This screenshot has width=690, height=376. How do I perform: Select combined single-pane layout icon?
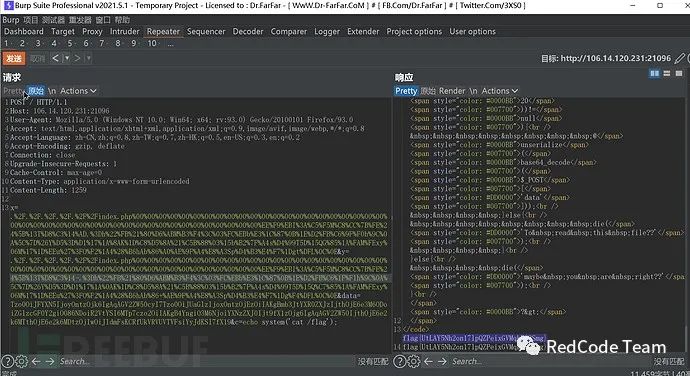(679, 74)
